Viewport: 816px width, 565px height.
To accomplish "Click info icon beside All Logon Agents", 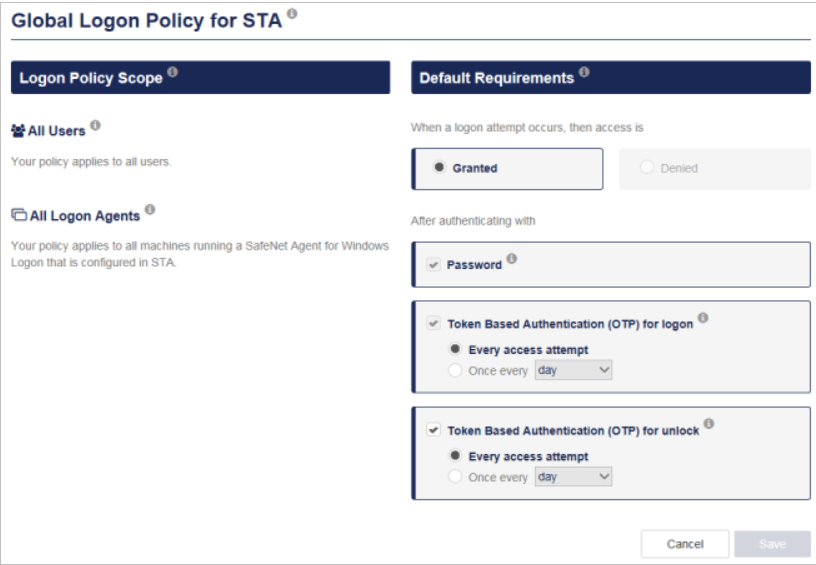I will pyautogui.click(x=150, y=209).
